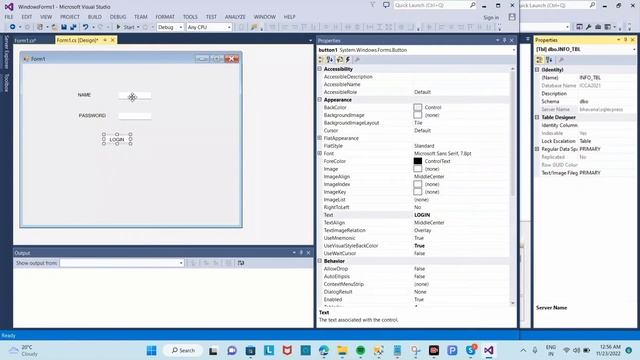
Task: Open the button1 object selector dropdown
Action: click(513, 50)
